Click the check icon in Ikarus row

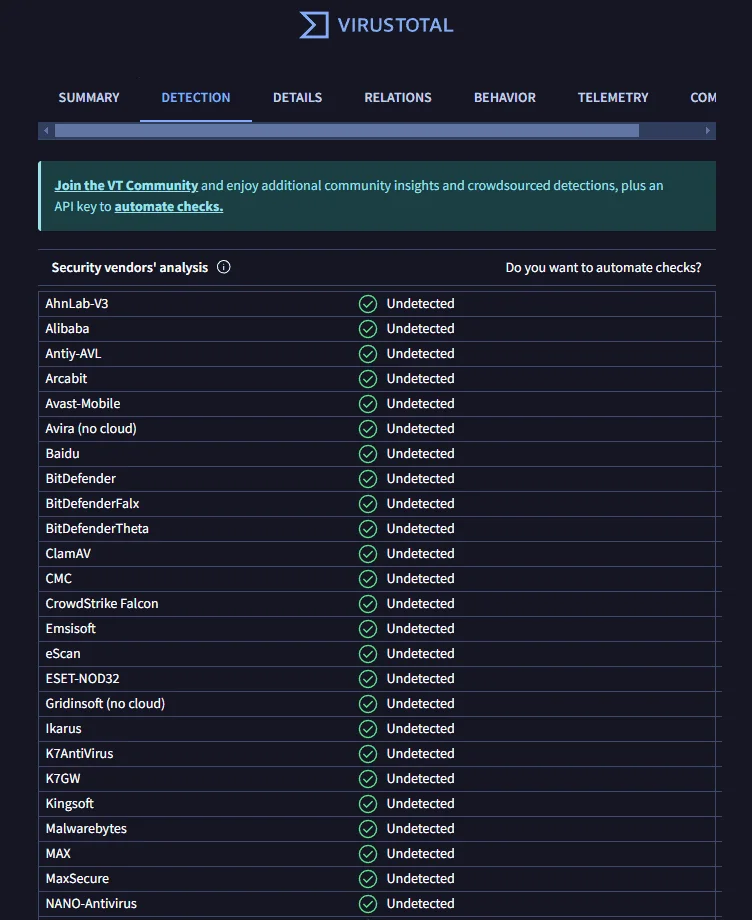coord(368,729)
